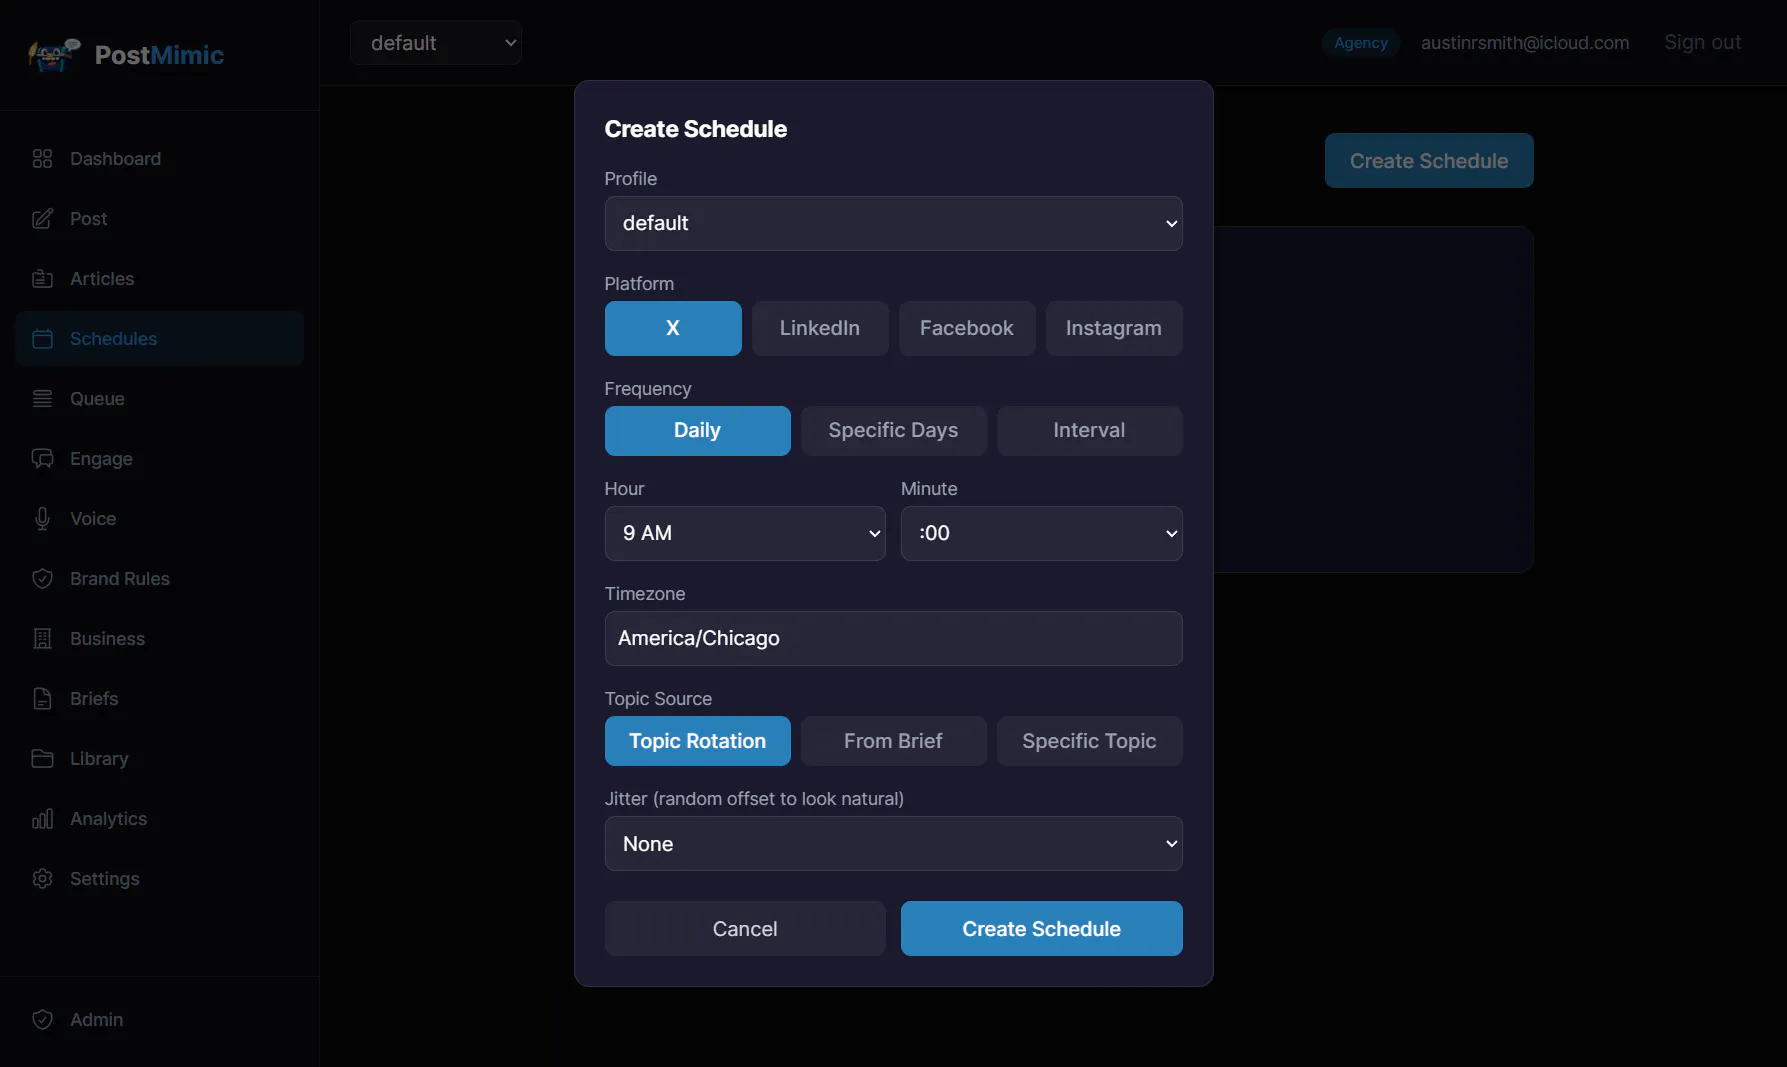Select X as the platform

click(x=673, y=328)
